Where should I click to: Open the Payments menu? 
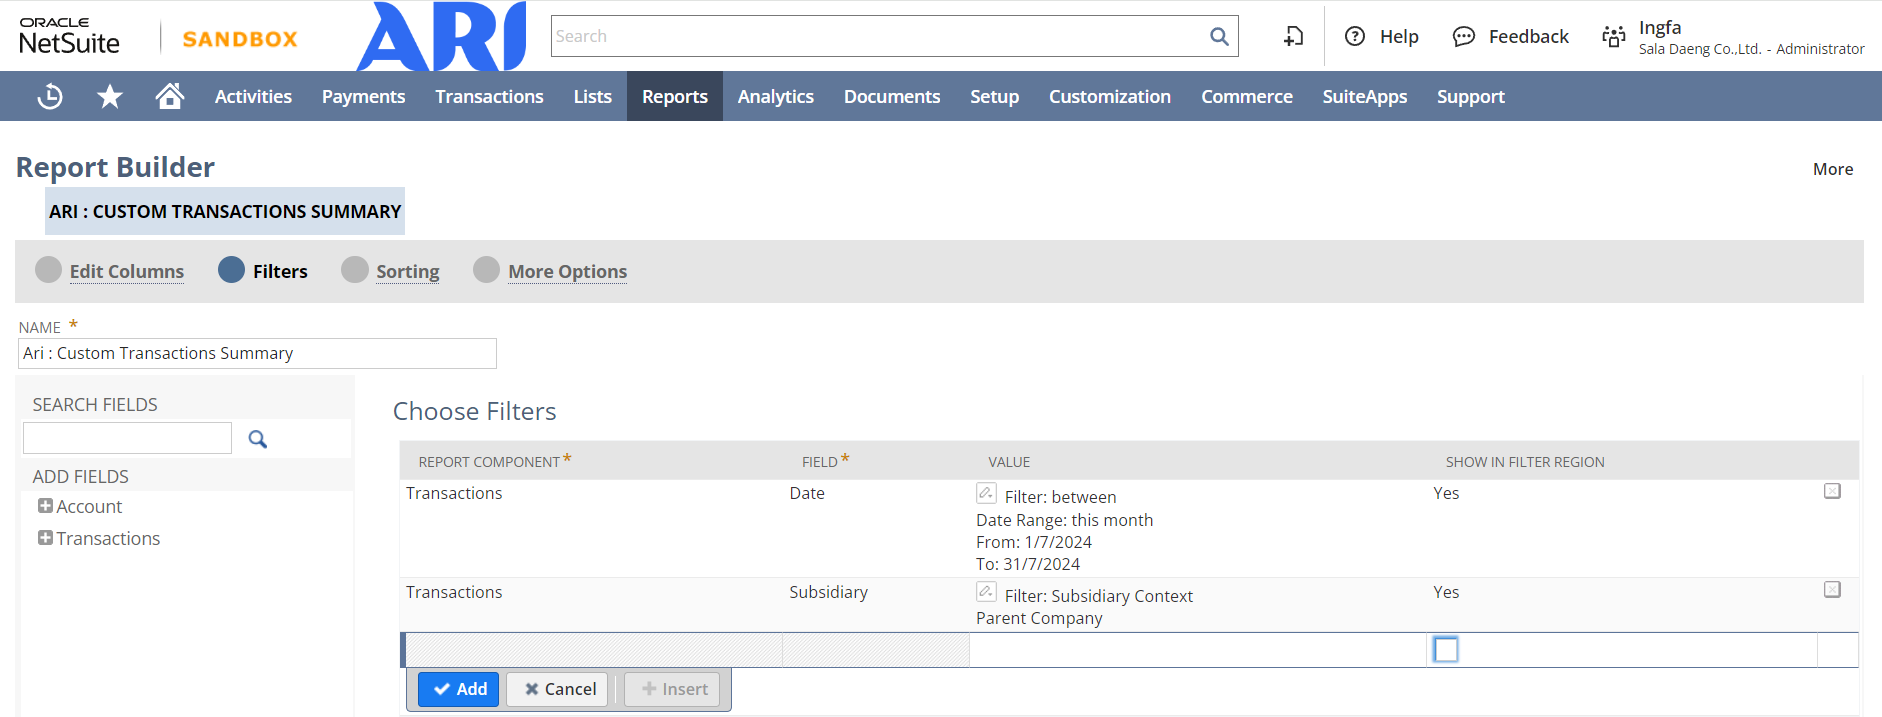tap(363, 97)
